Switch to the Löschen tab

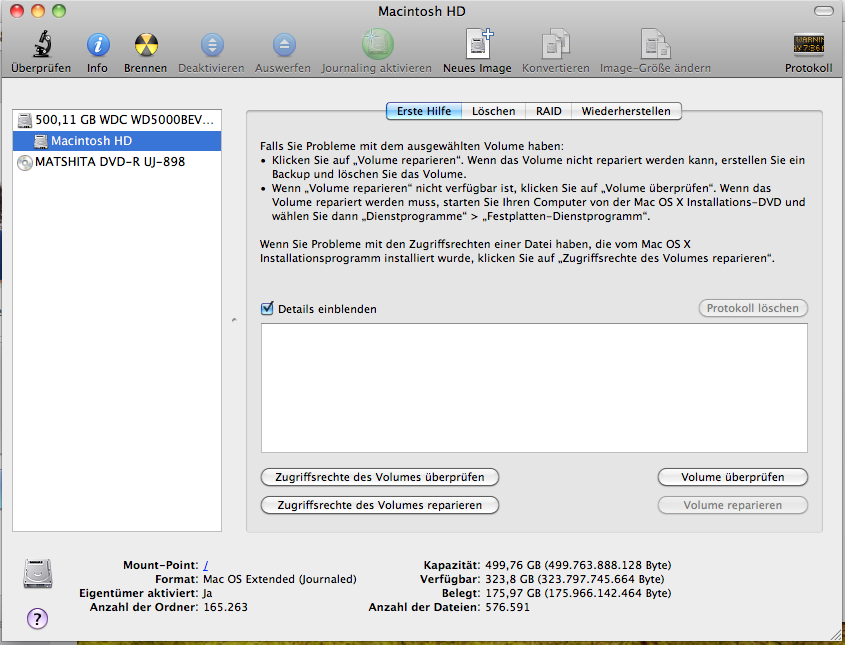pos(493,111)
